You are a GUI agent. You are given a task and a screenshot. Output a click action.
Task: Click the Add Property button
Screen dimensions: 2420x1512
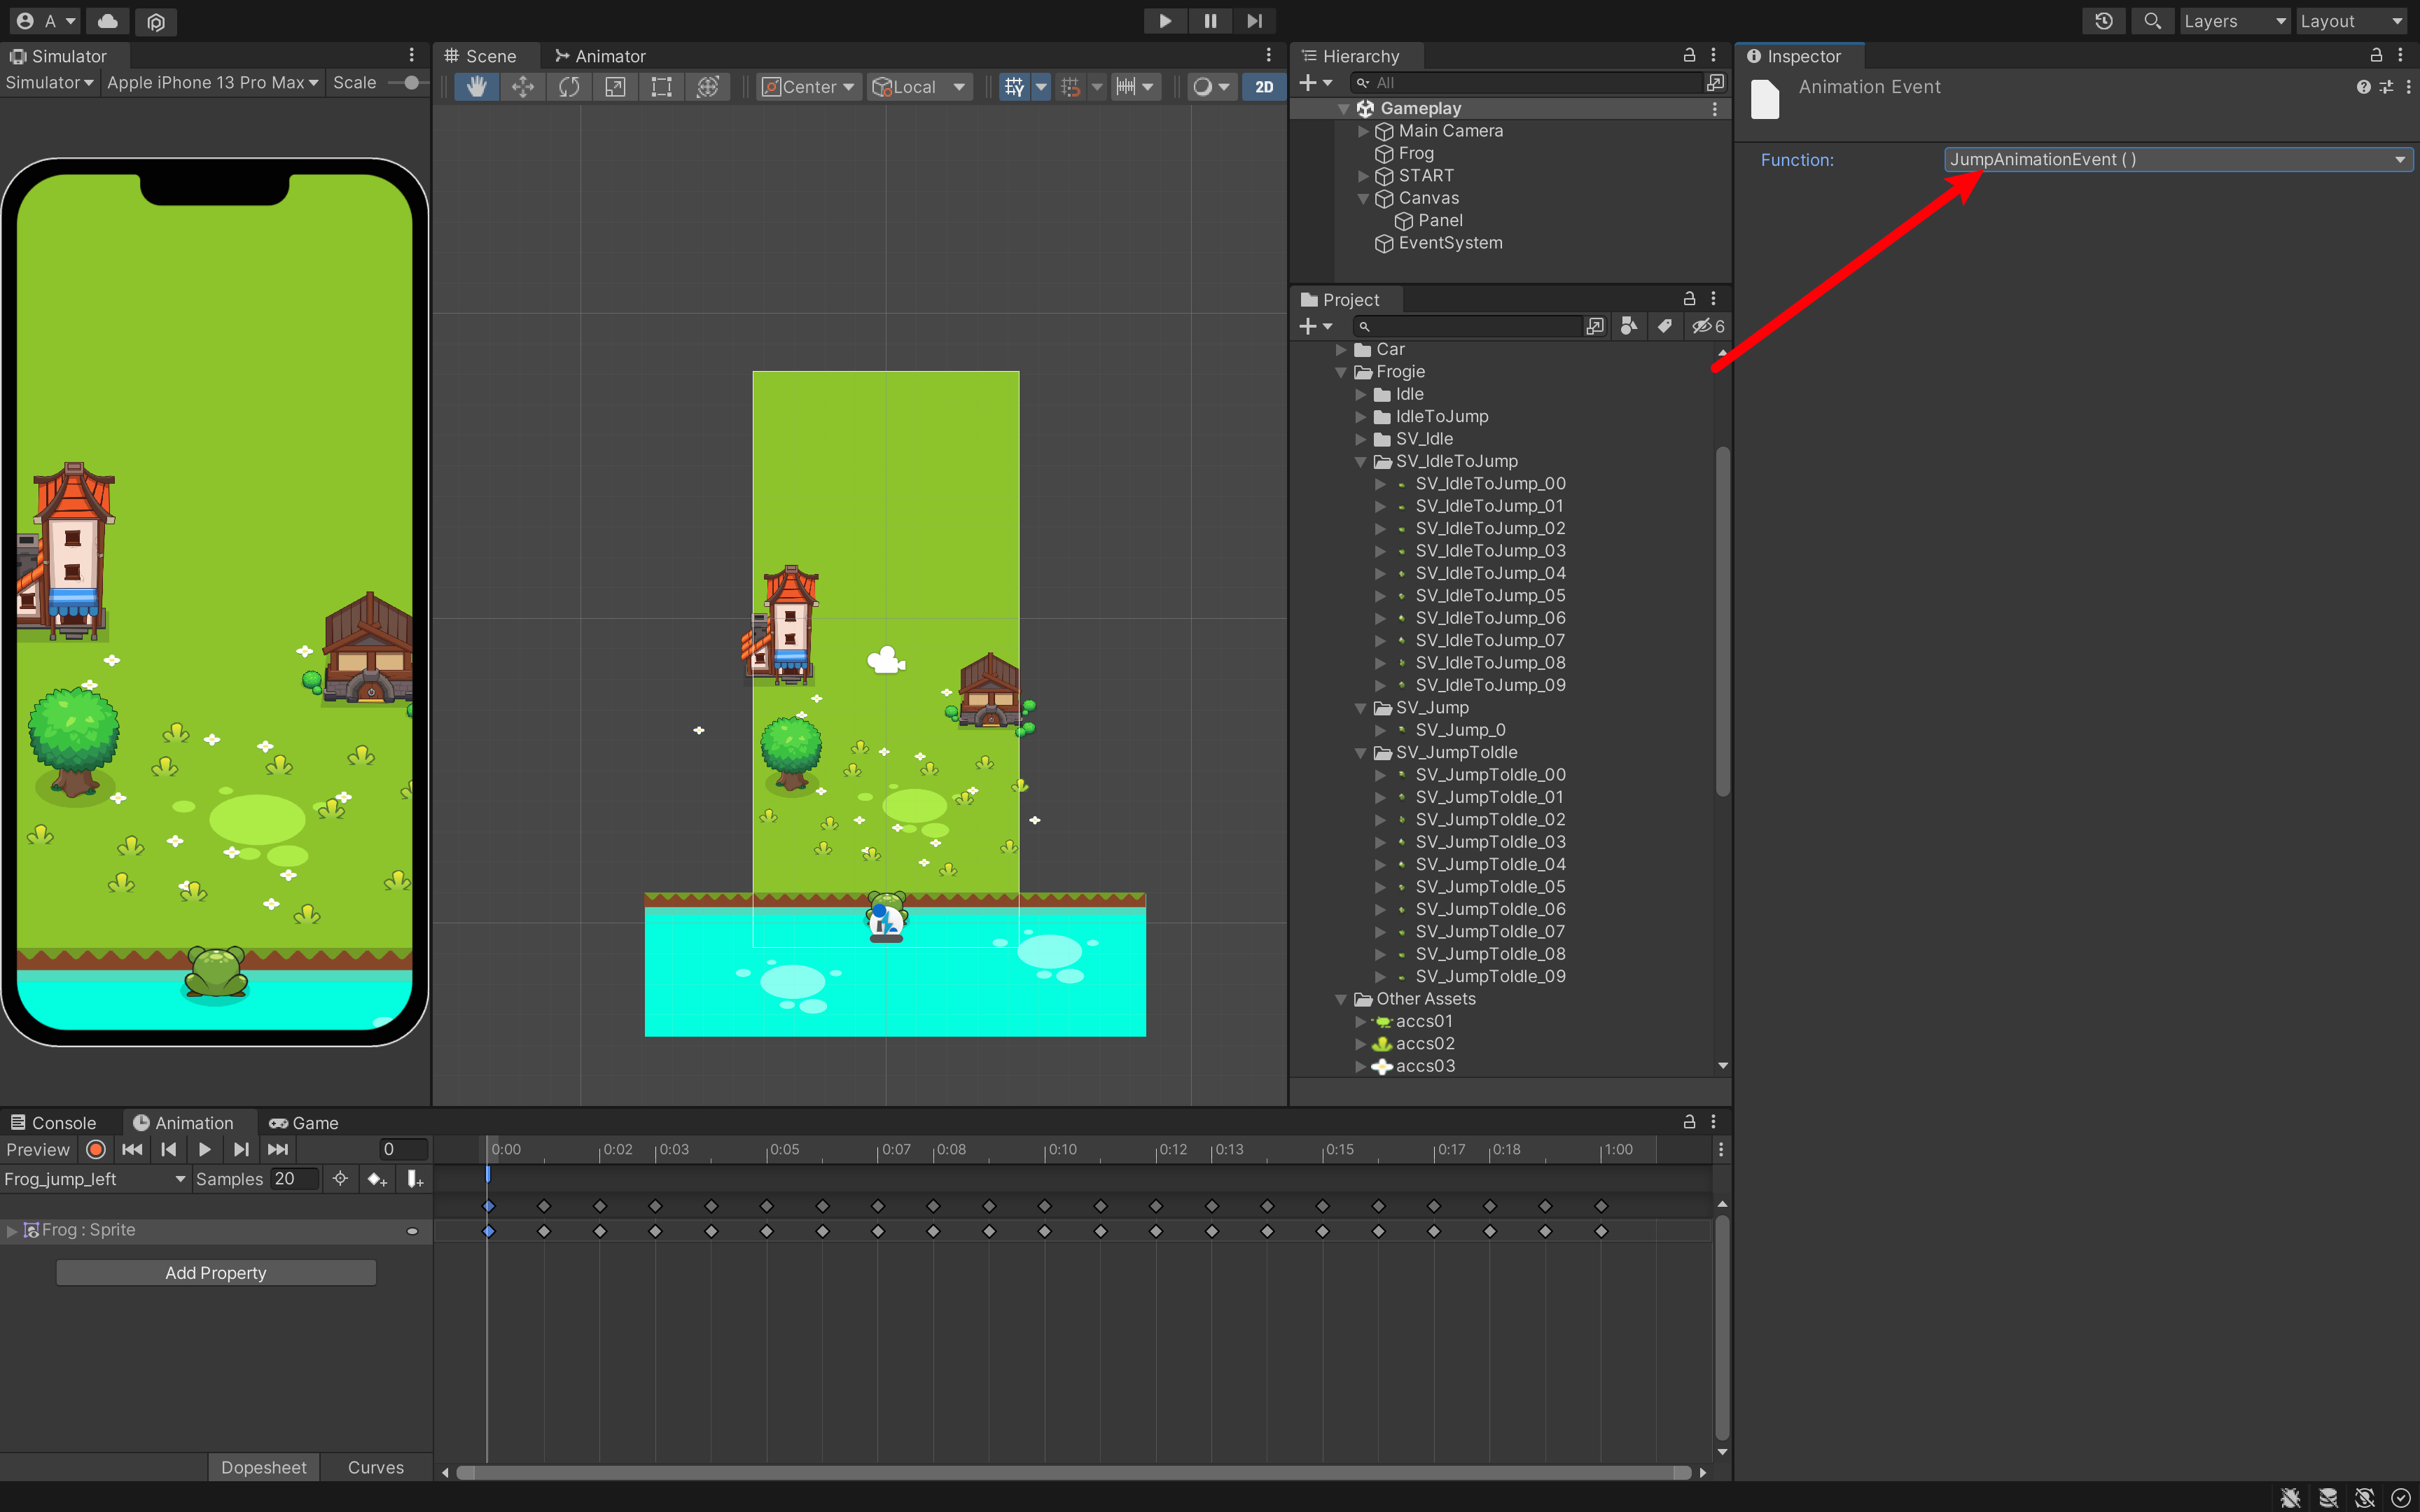(216, 1273)
